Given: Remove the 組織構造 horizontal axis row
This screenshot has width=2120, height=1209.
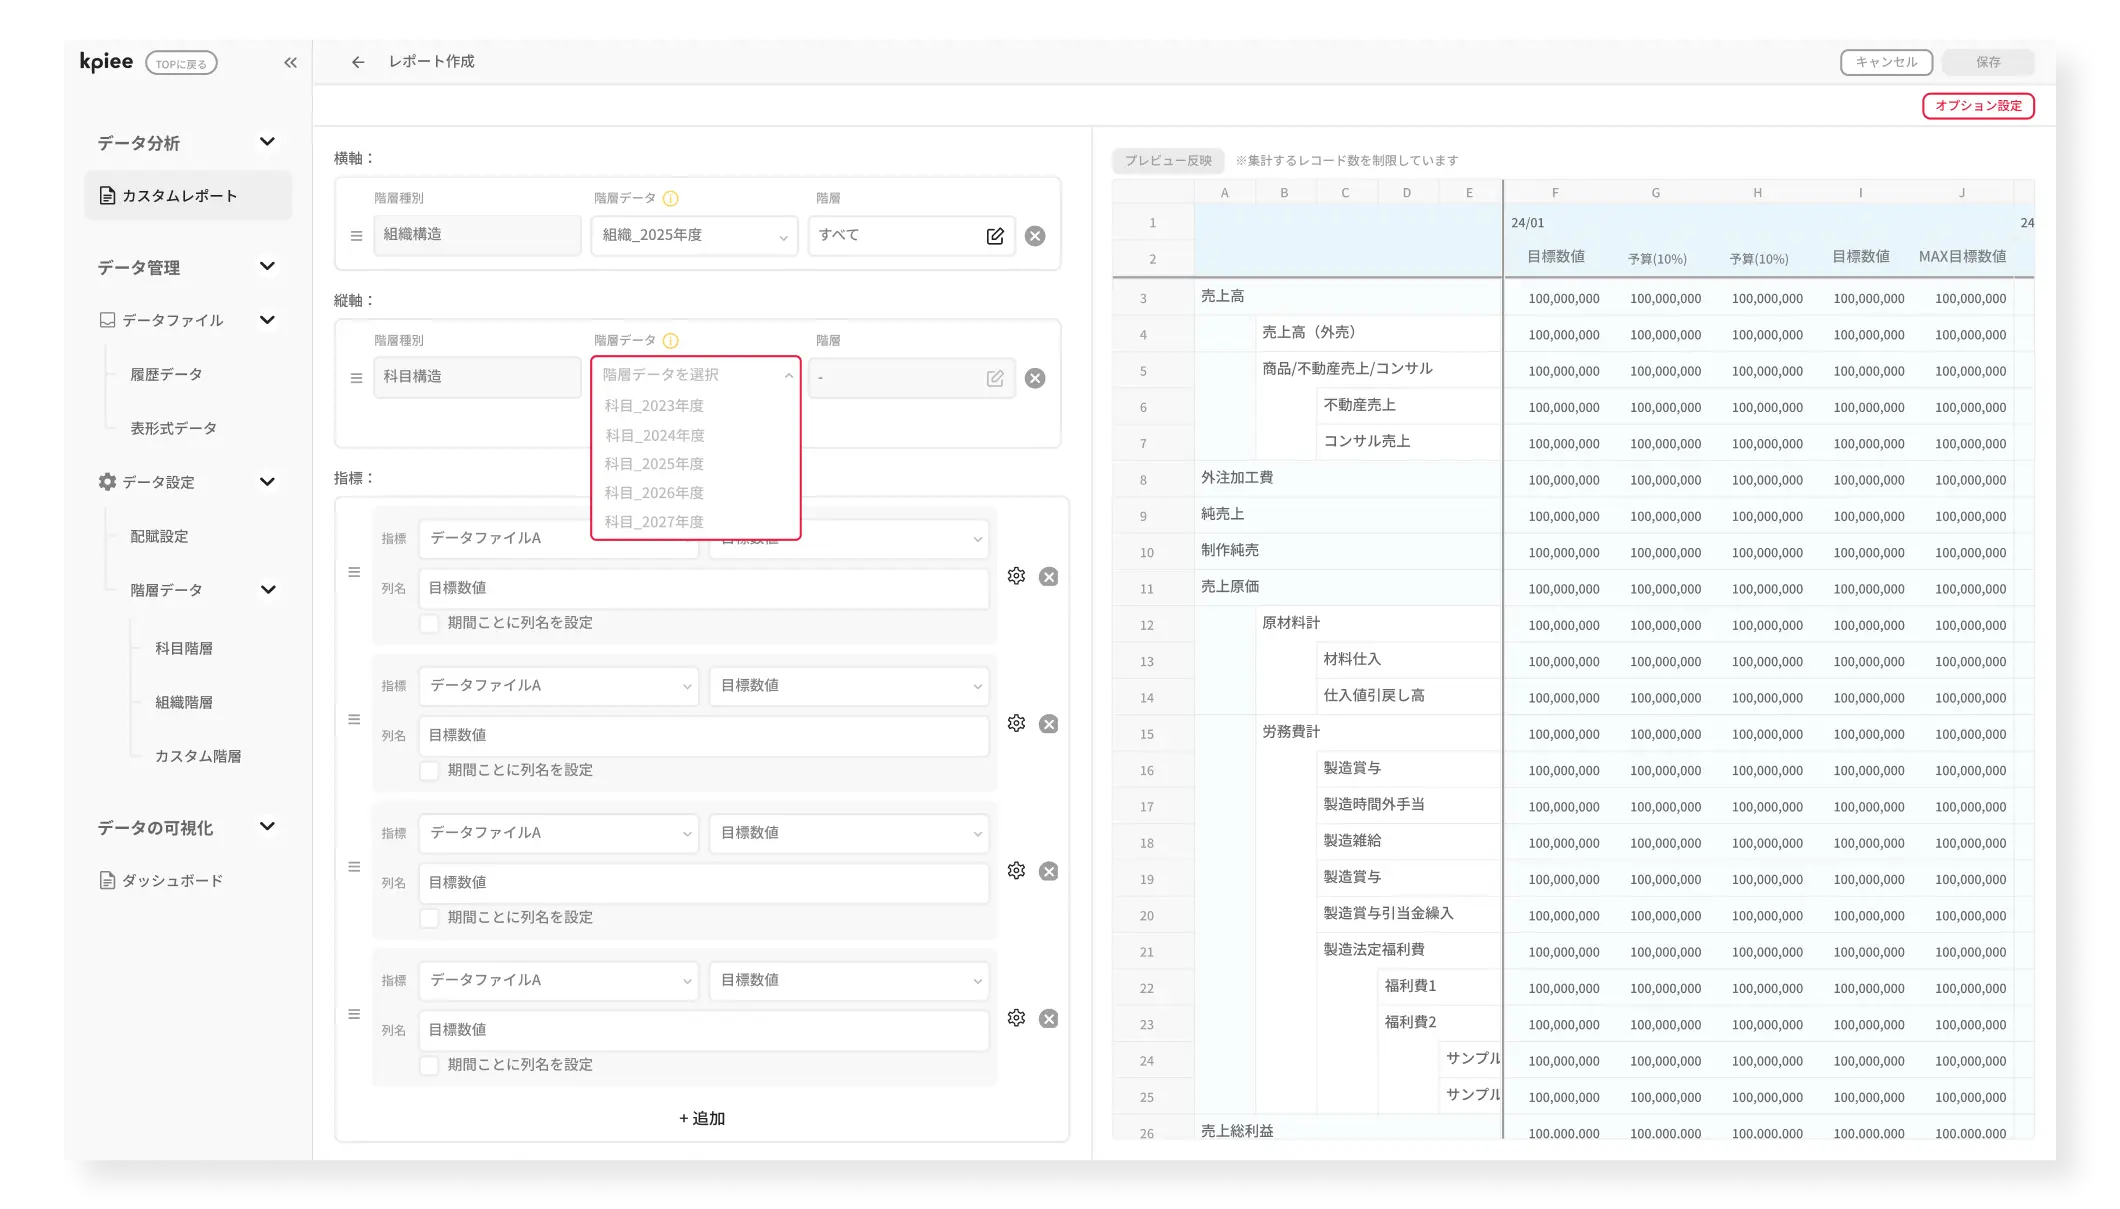Looking at the screenshot, I should click(x=1035, y=236).
